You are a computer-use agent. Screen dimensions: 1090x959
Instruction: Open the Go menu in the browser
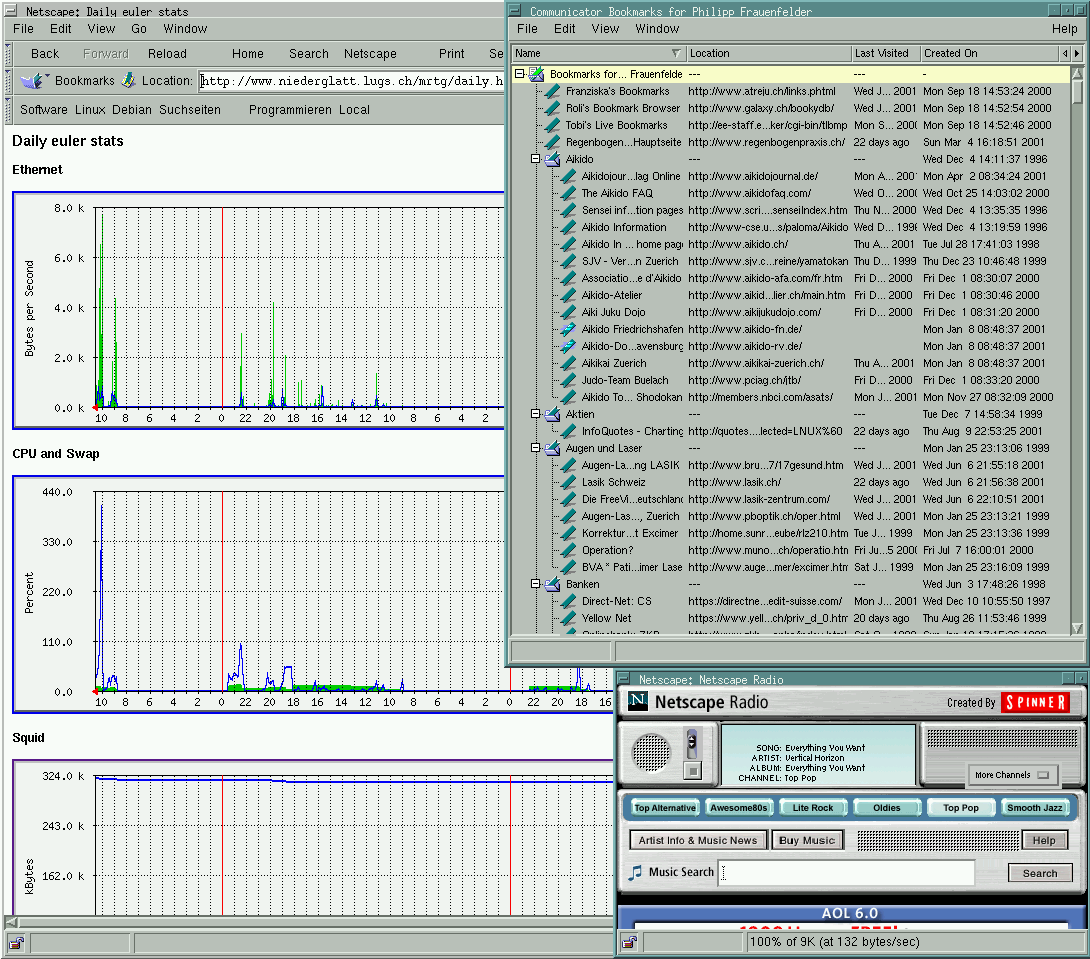[x=139, y=29]
